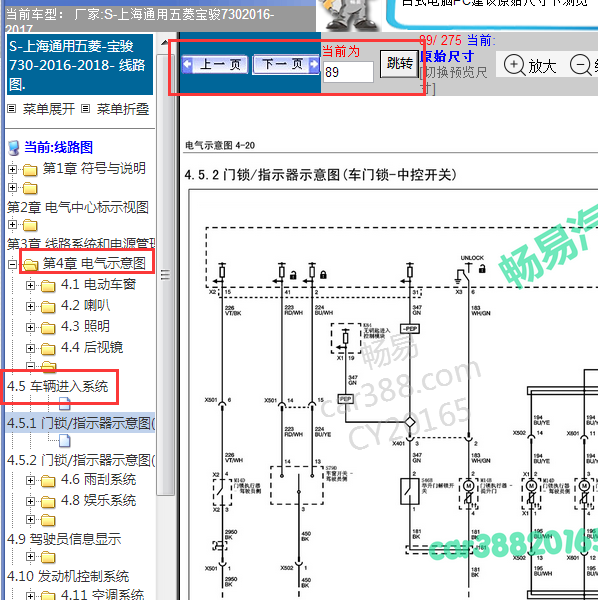Expand 4.4 后视镜 node
This screenshot has width=598, height=600.
pyautogui.click(x=30, y=348)
